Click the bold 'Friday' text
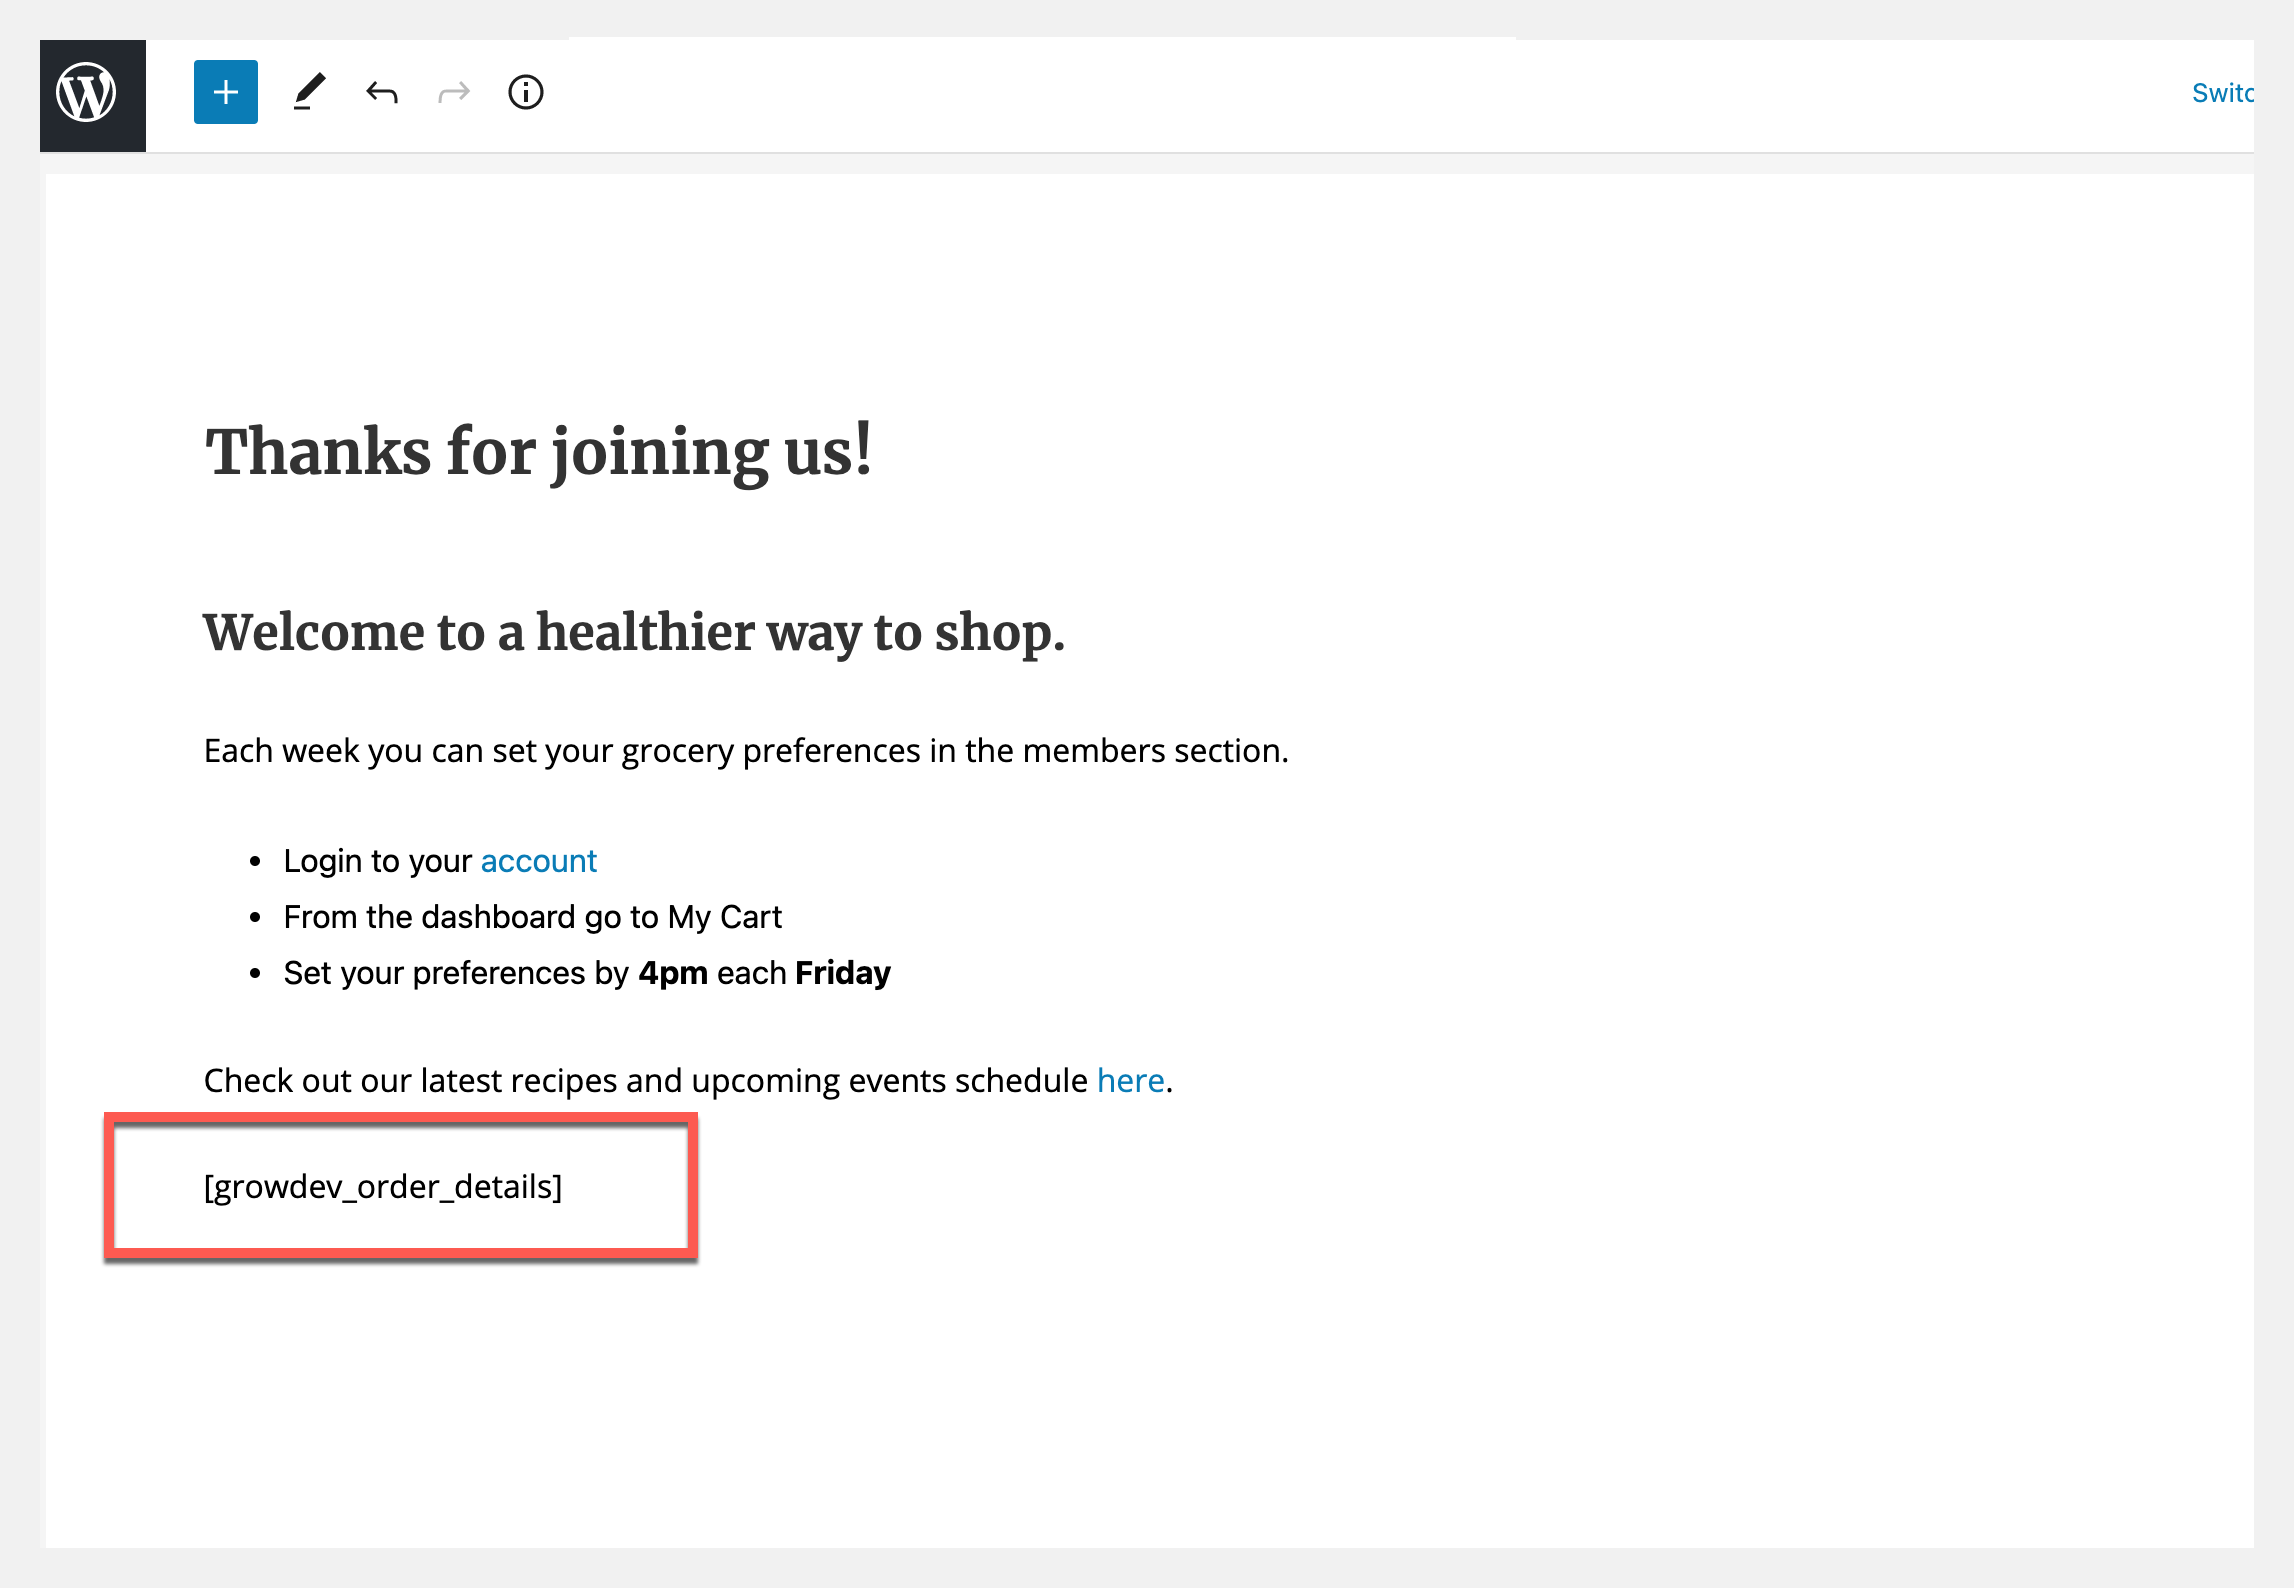The height and width of the screenshot is (1588, 2294). (x=842, y=973)
